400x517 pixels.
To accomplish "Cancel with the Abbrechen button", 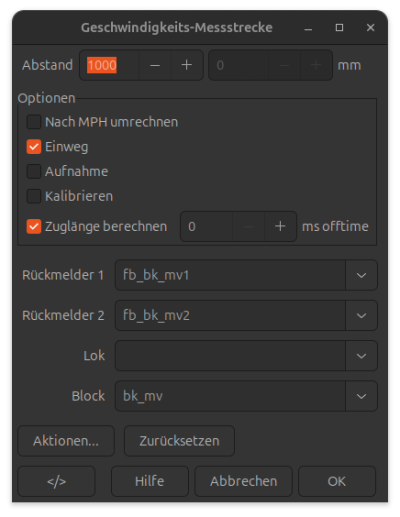I will [x=244, y=481].
